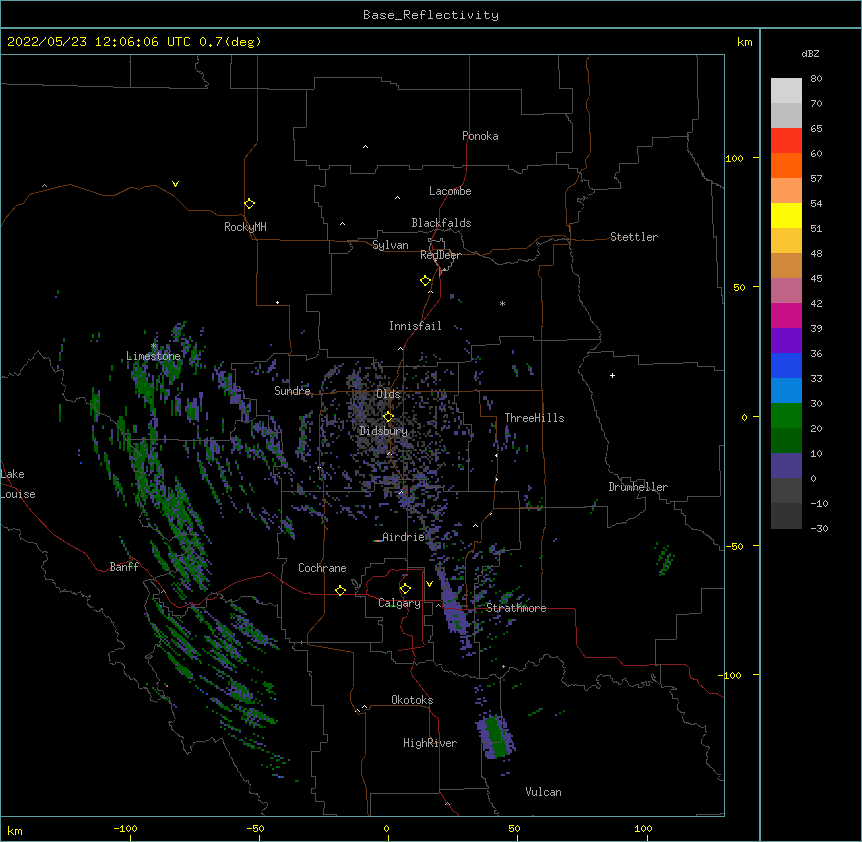Select the magenta 39-42 dBZ legend swatch
The width and height of the screenshot is (862, 842).
(786, 316)
